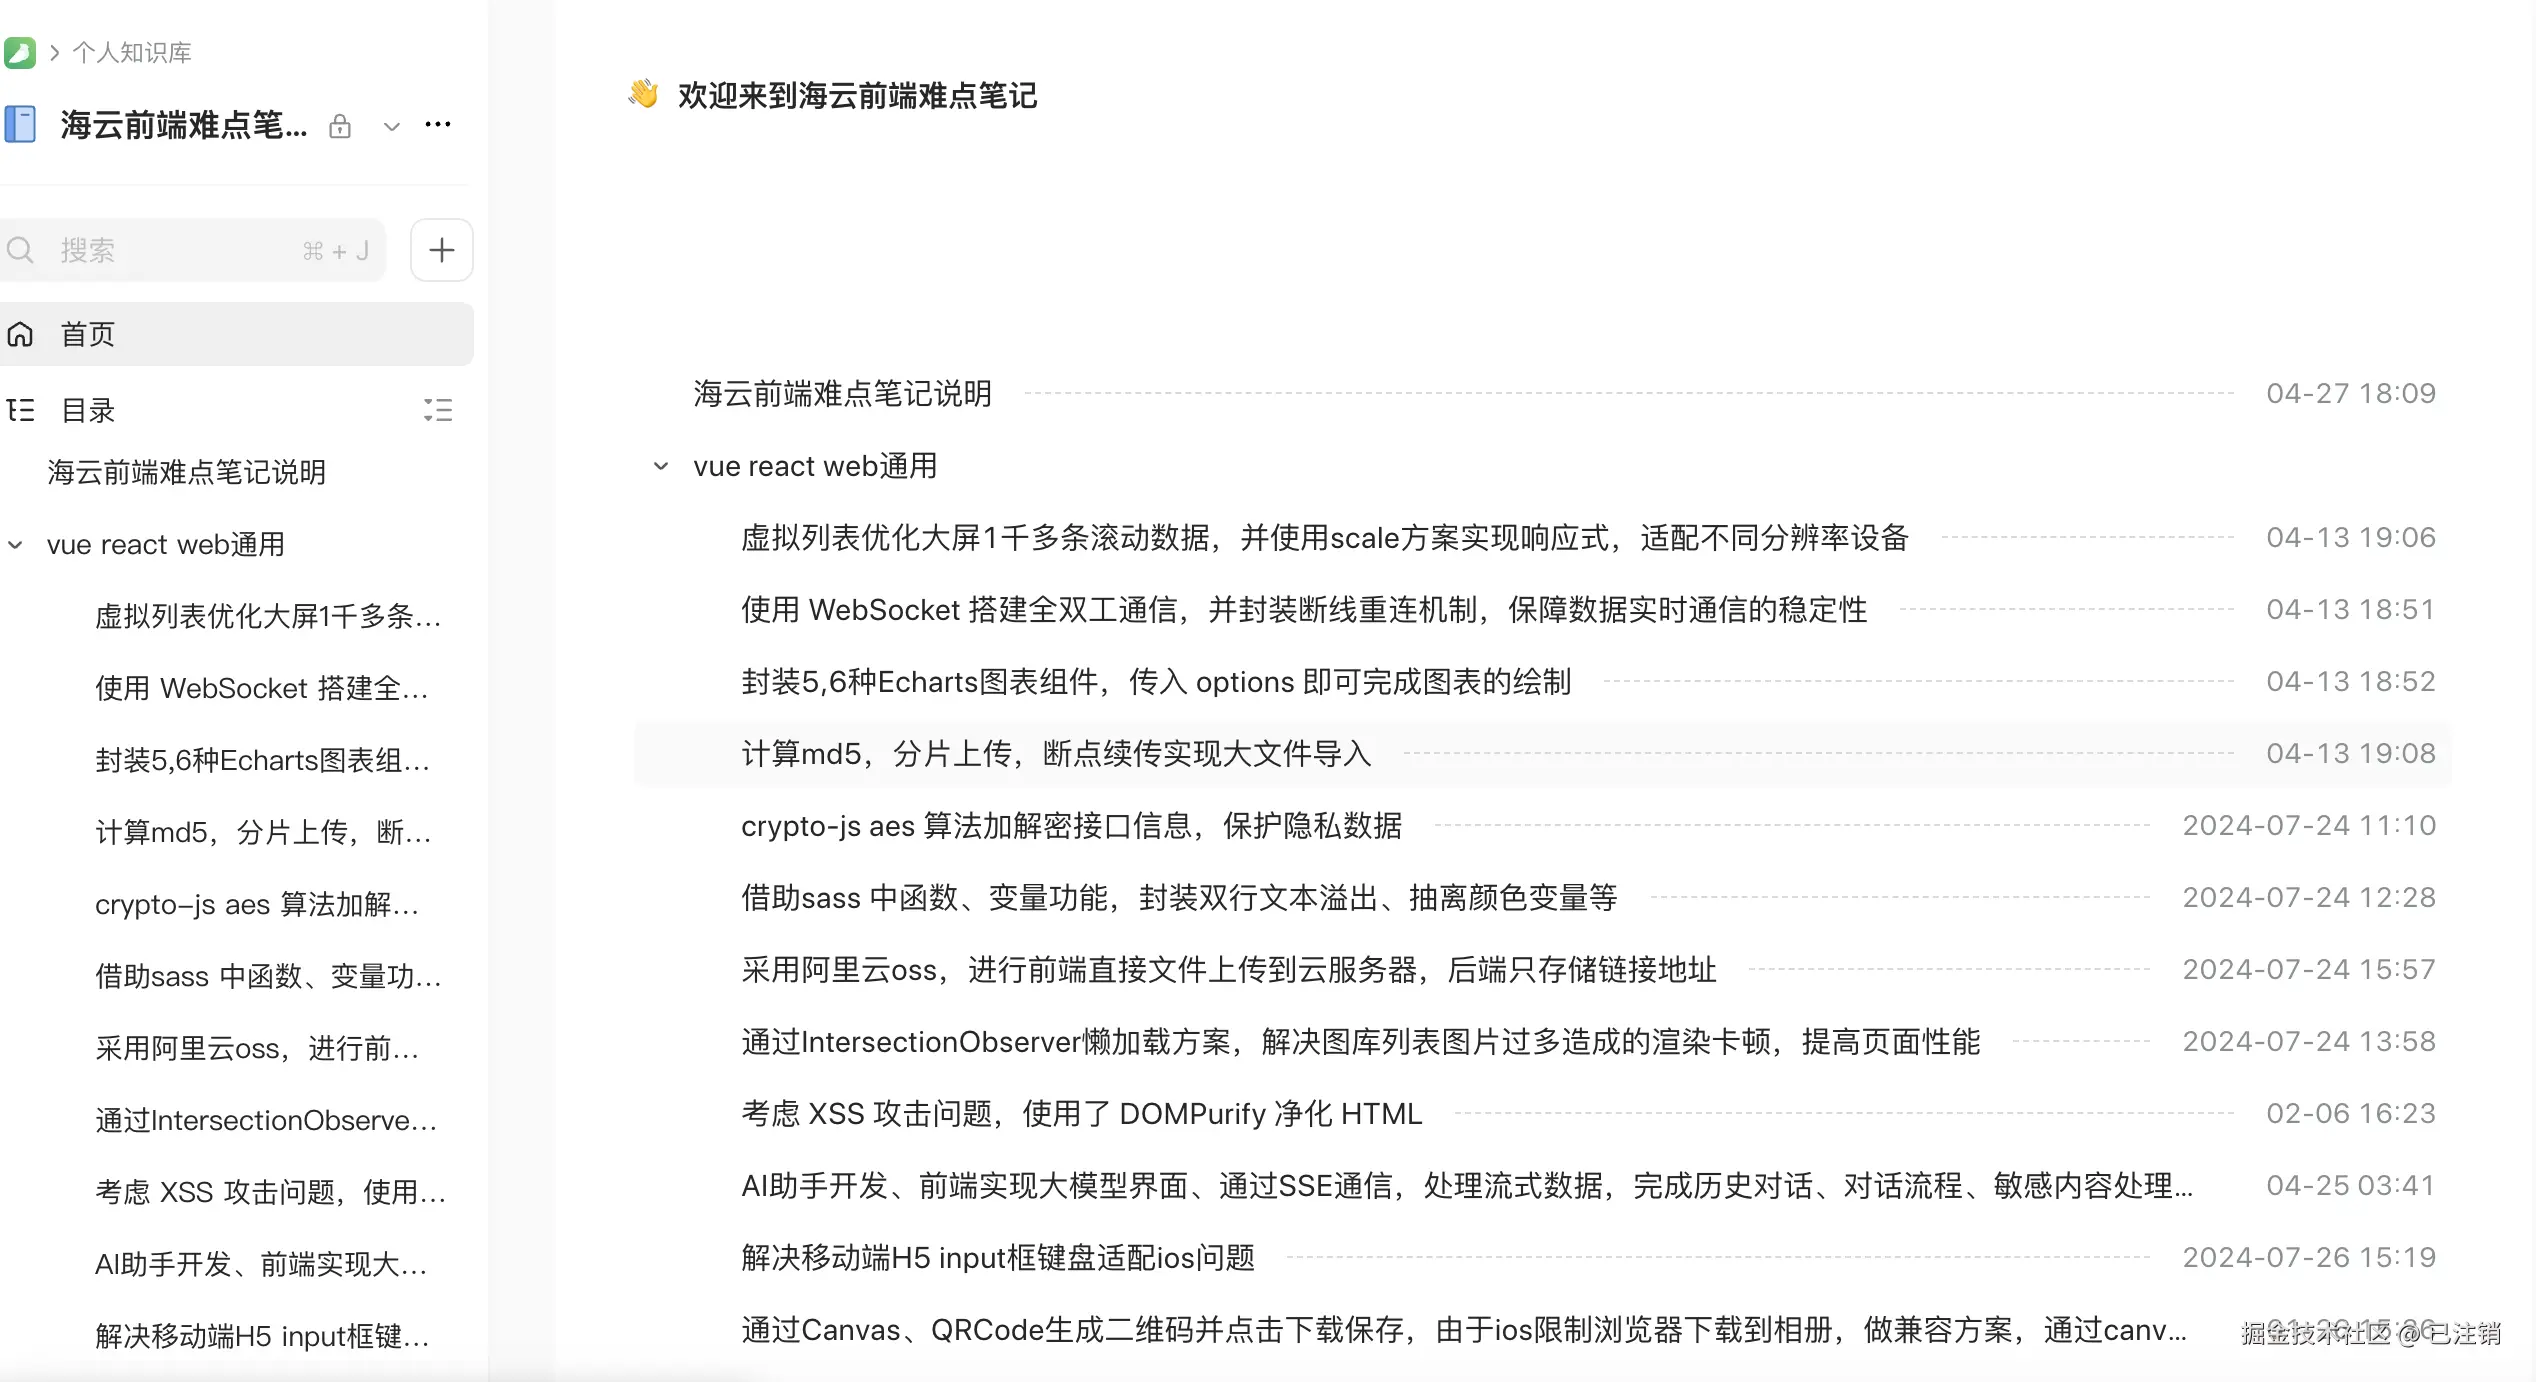2536x1382 pixels.
Task: Create a new document with the plus icon
Action: (x=441, y=249)
